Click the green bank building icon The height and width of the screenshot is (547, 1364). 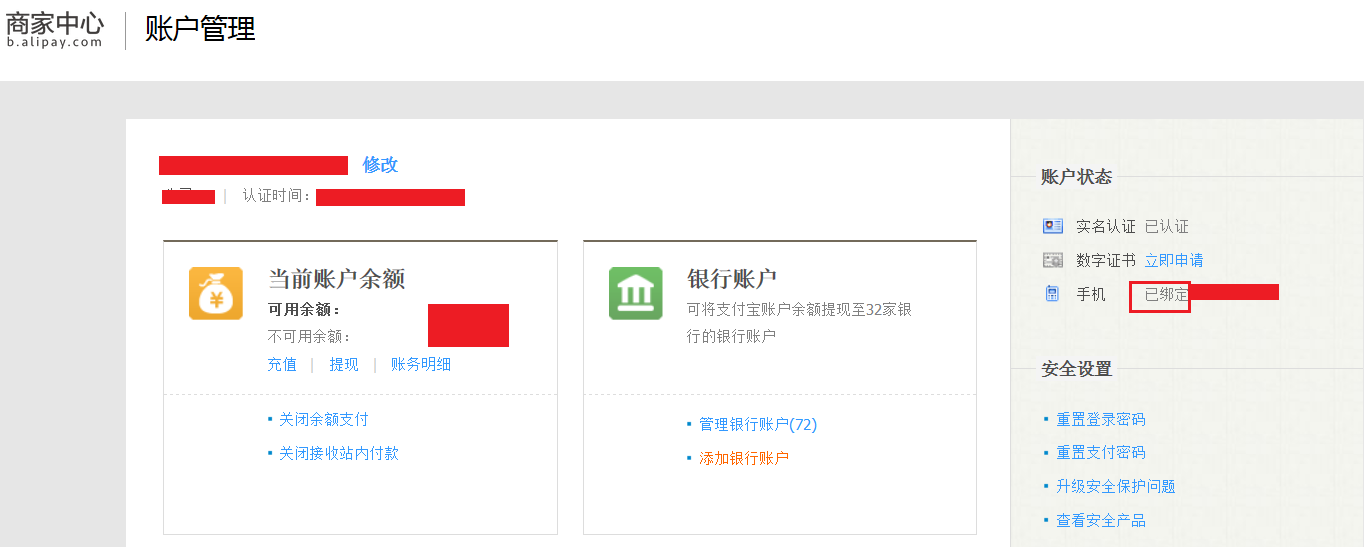(x=636, y=293)
